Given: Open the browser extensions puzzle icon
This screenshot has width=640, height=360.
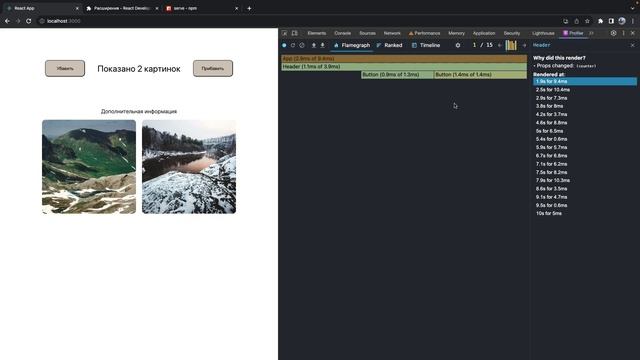Looking at the screenshot, I should point(600,21).
